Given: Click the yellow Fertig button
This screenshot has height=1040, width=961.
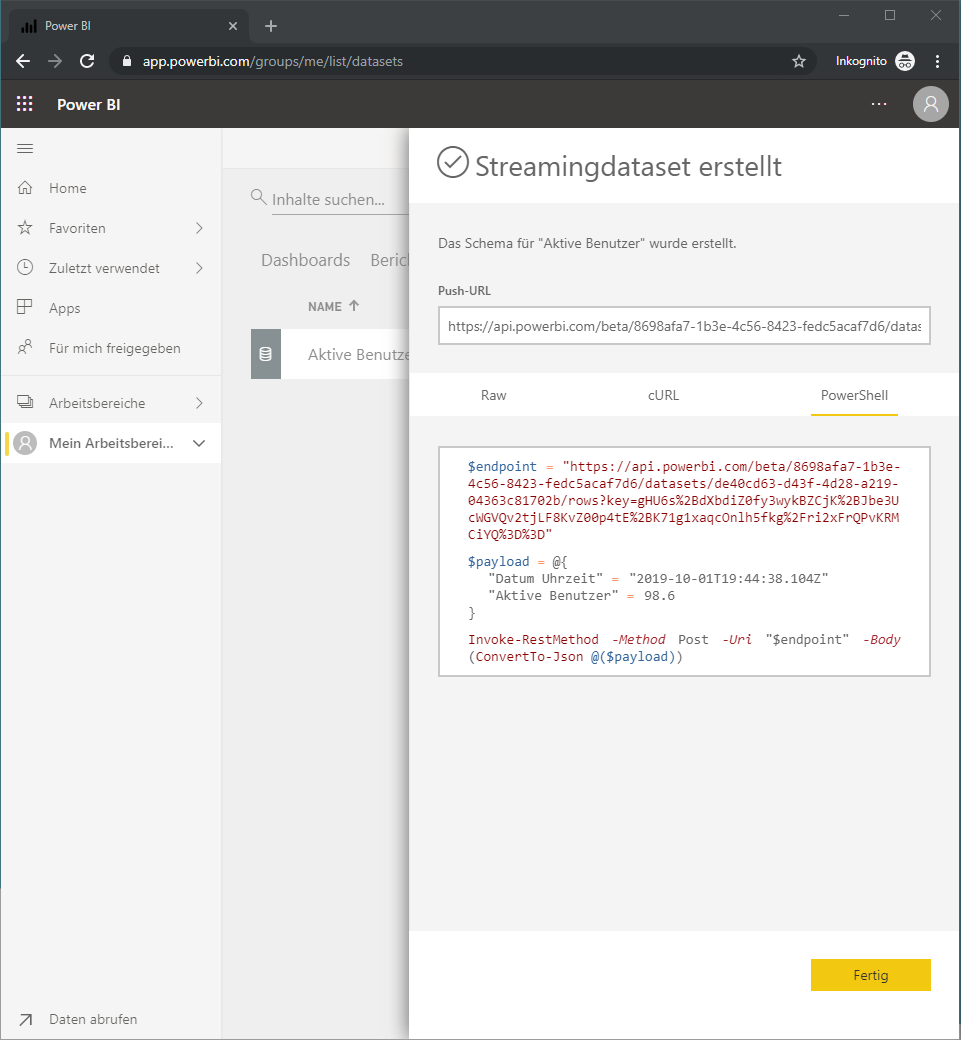Looking at the screenshot, I should tap(871, 975).
